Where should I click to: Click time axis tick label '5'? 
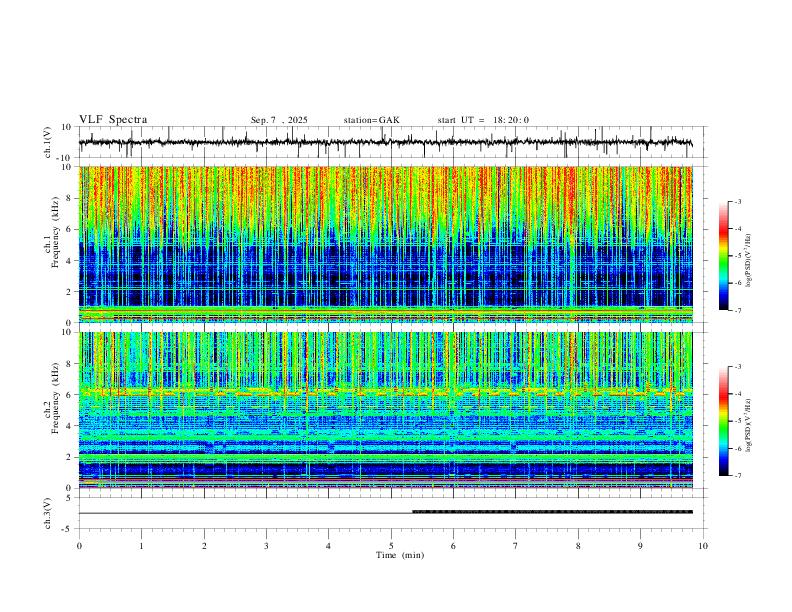pos(391,546)
